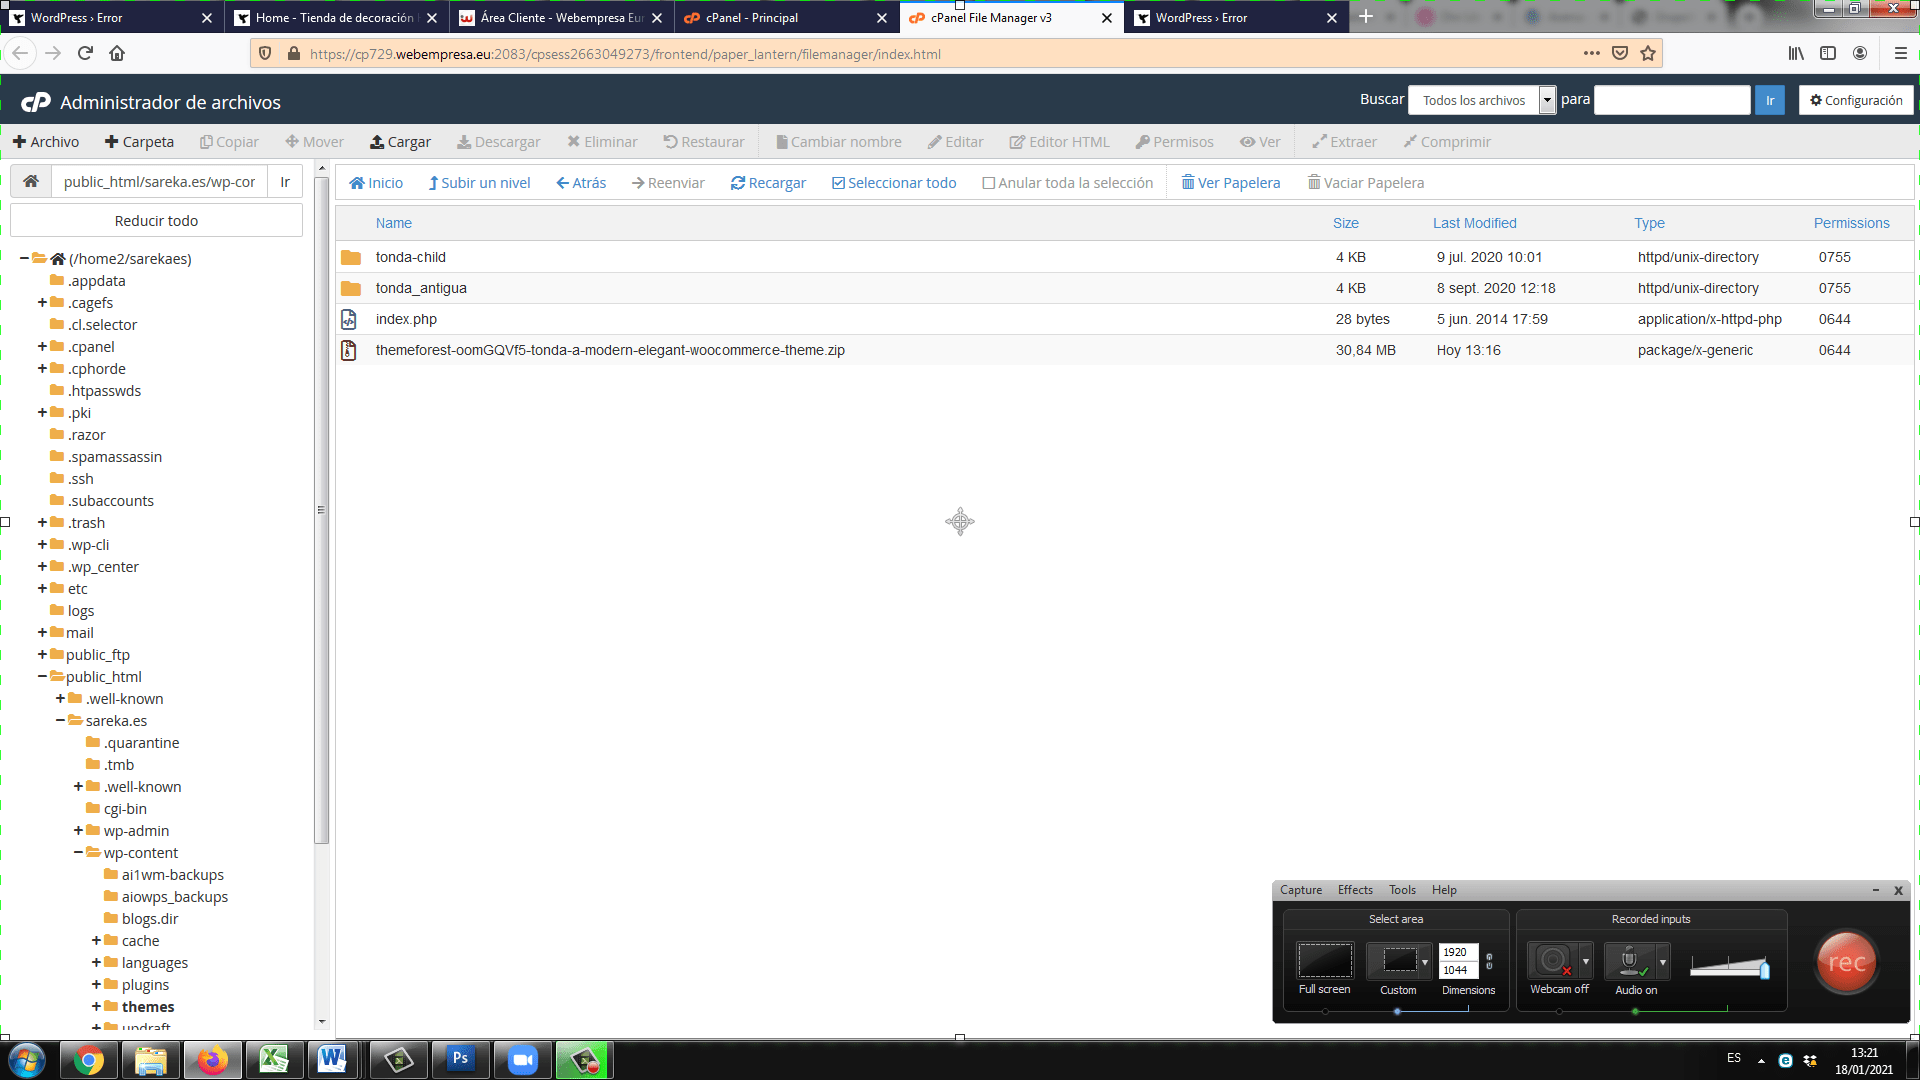Open Chrome from the Windows taskbar
The width and height of the screenshot is (1920, 1080).
tap(89, 1060)
